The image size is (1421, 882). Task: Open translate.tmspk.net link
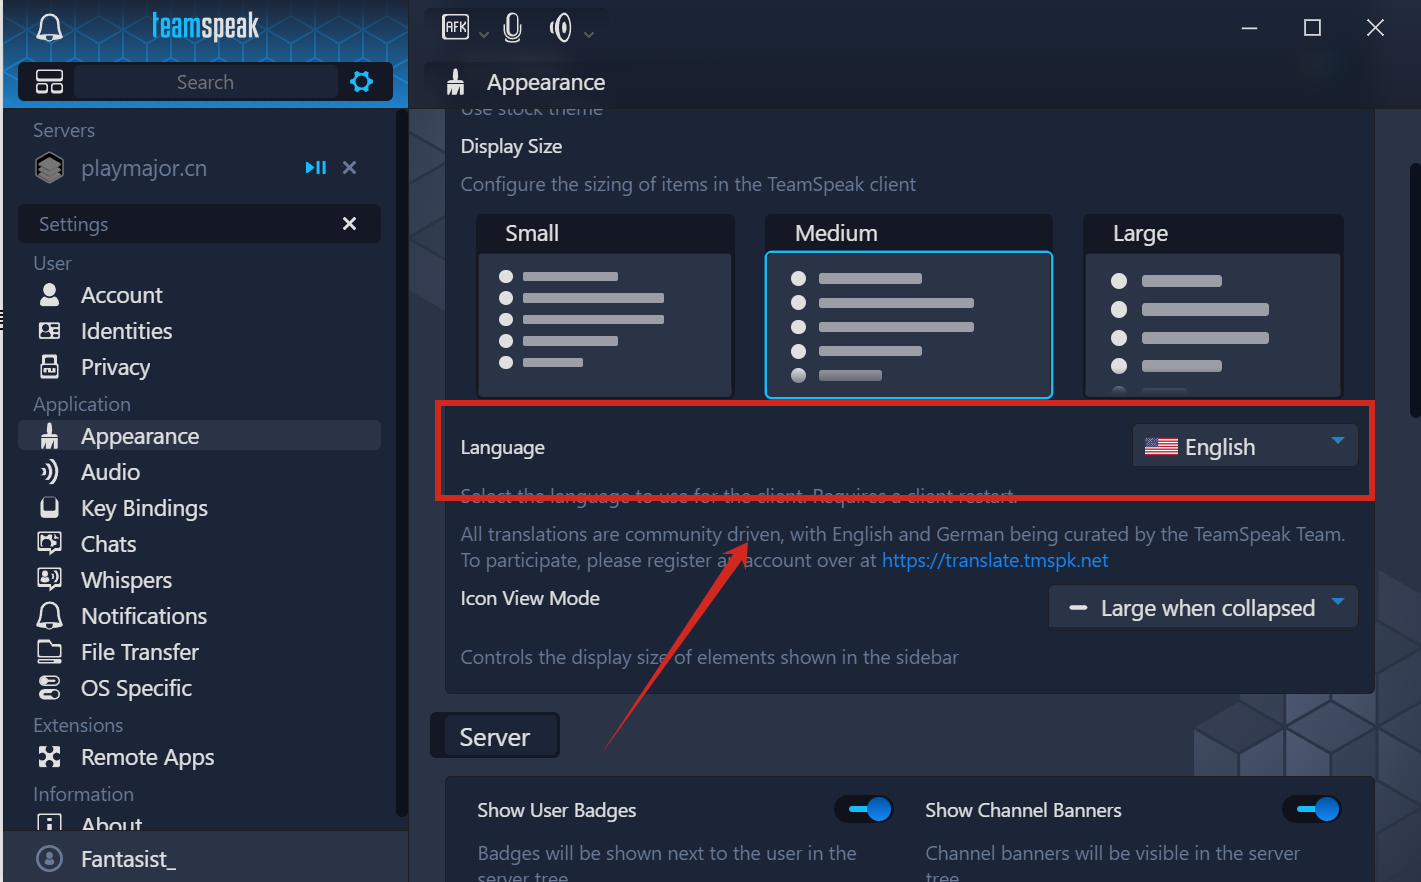point(995,560)
